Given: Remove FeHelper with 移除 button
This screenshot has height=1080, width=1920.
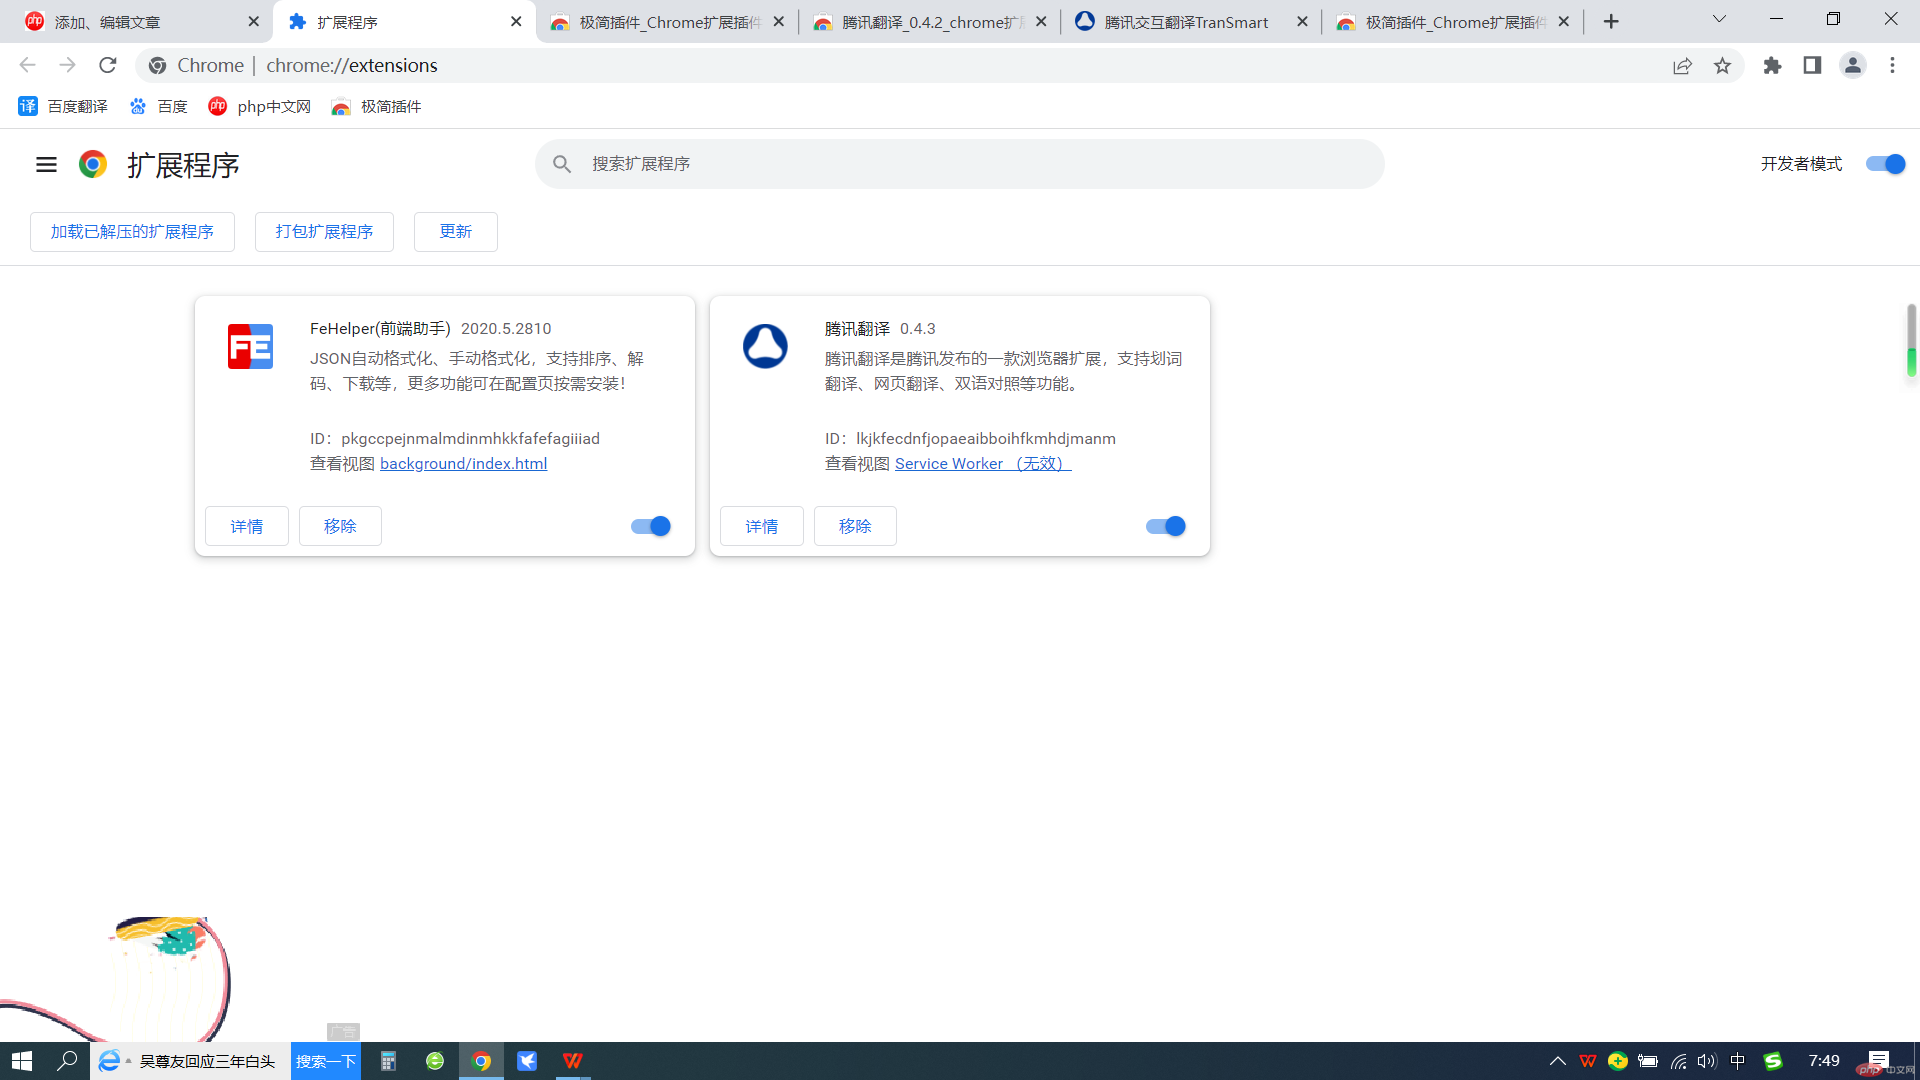Looking at the screenshot, I should tap(340, 526).
